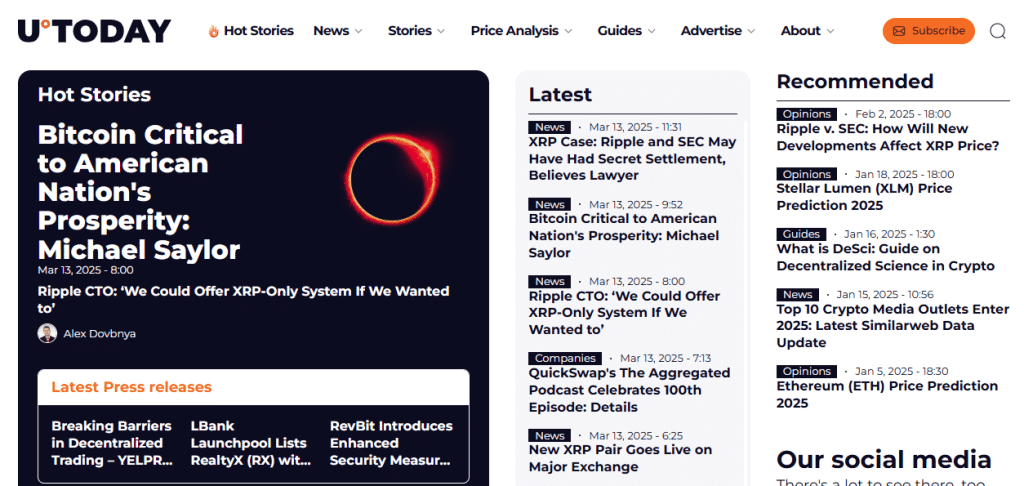The height and width of the screenshot is (486, 1024).
Task: Click Alex Dovbnya's author avatar
Action: [47, 334]
